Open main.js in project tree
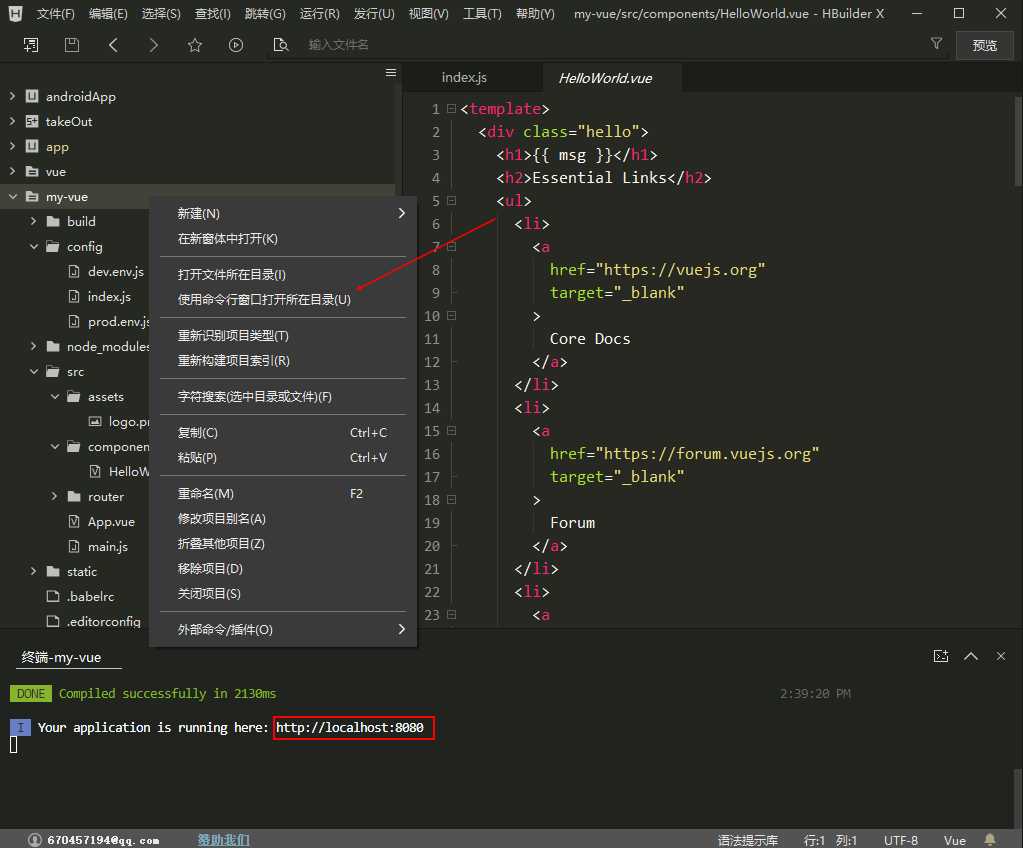This screenshot has width=1023, height=848. pos(108,546)
